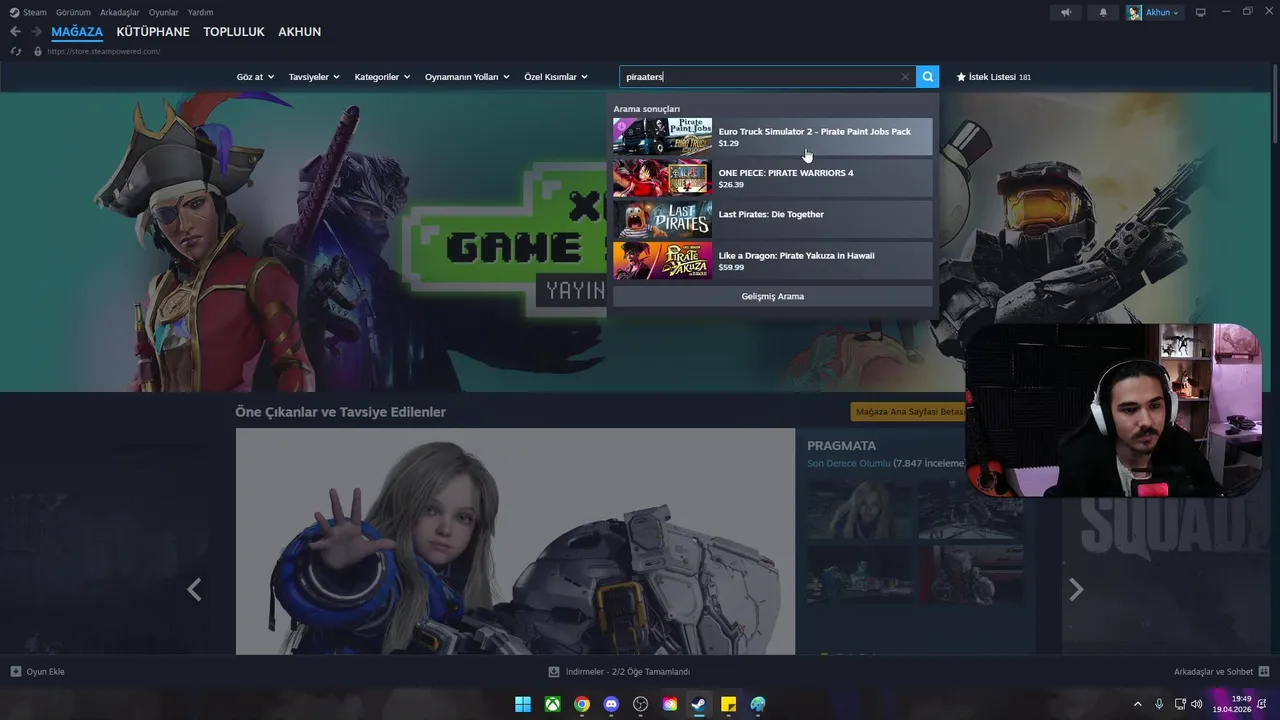
Task: Open Google Chrome from taskbar
Action: 582,704
